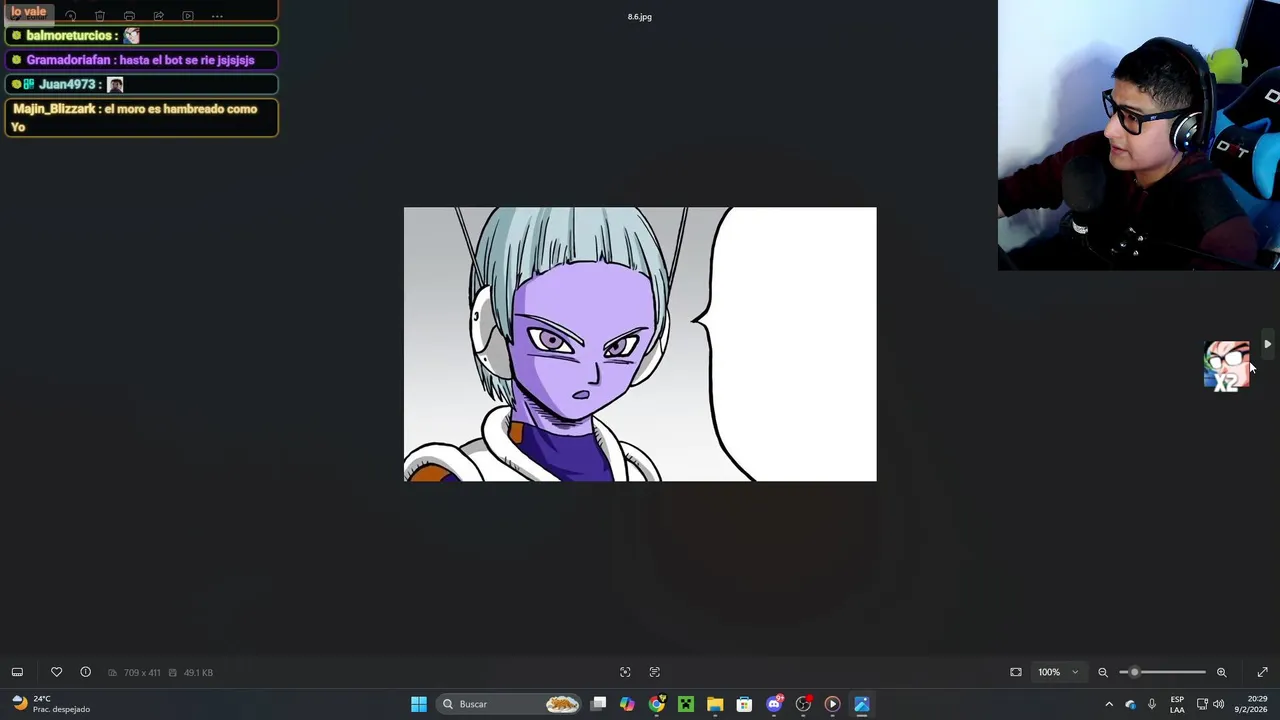1280x720 pixels.
Task: Zoom in with the plus magnifier
Action: coord(1221,672)
